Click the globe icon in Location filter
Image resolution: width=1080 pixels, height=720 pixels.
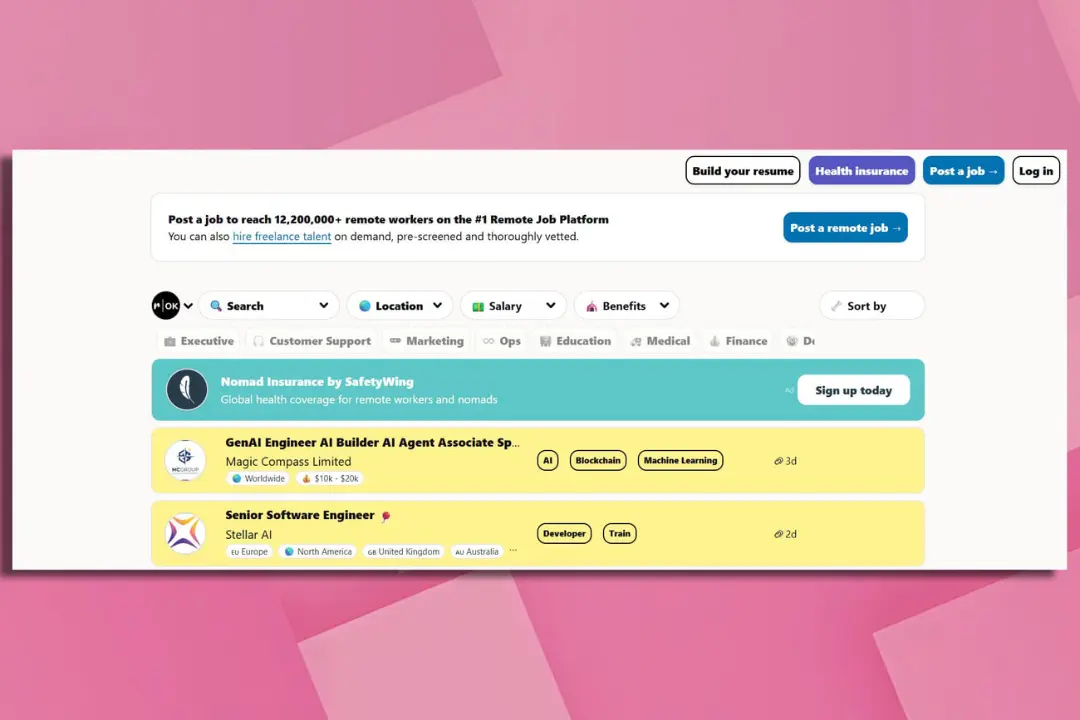[365, 306]
